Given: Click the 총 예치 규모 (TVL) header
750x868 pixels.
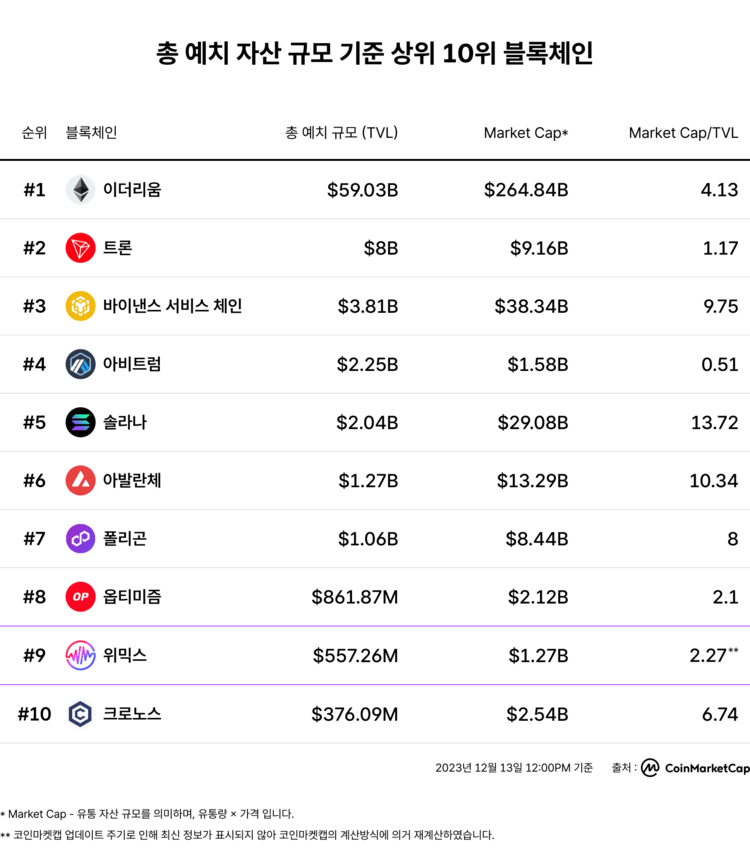Looking at the screenshot, I should pos(341,132).
